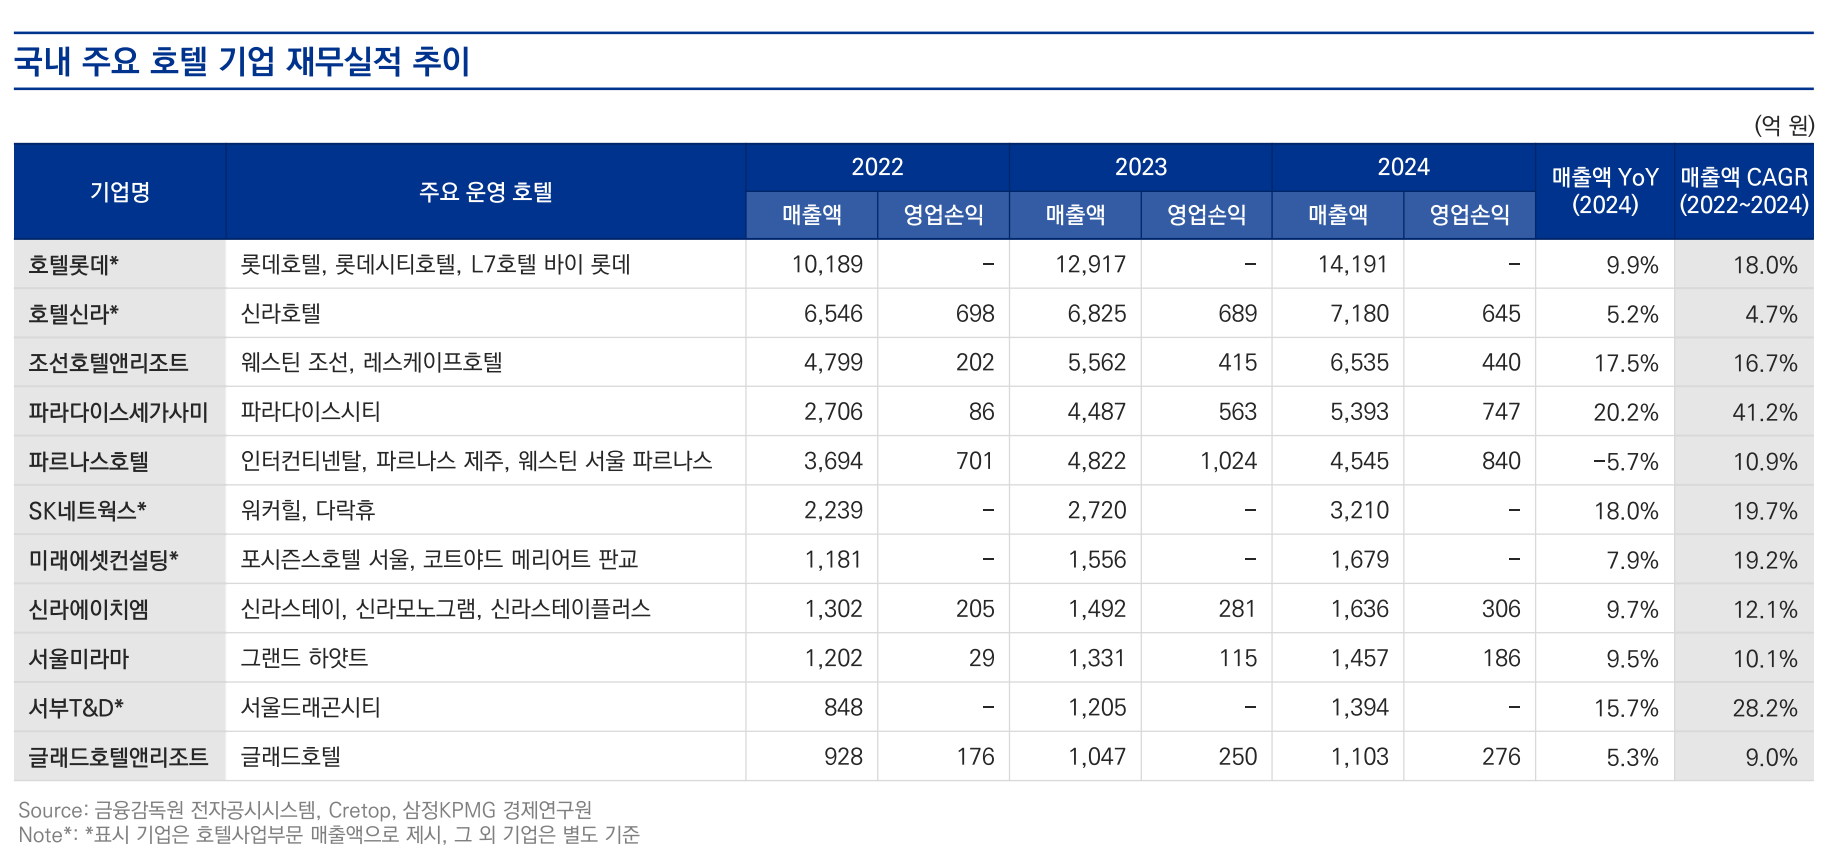This screenshot has width=1832, height=857.
Task: Select the 파르나스호텔 company name cell
Action: (x=88, y=461)
